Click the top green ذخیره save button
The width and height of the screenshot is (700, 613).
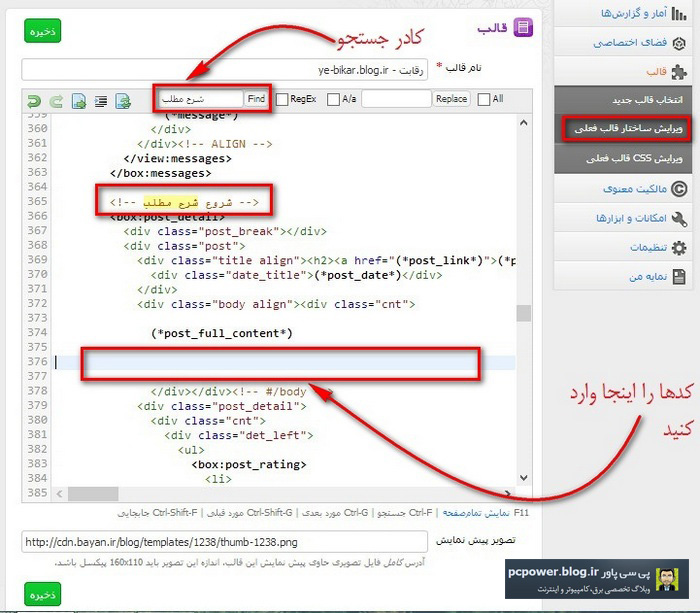(x=42, y=31)
